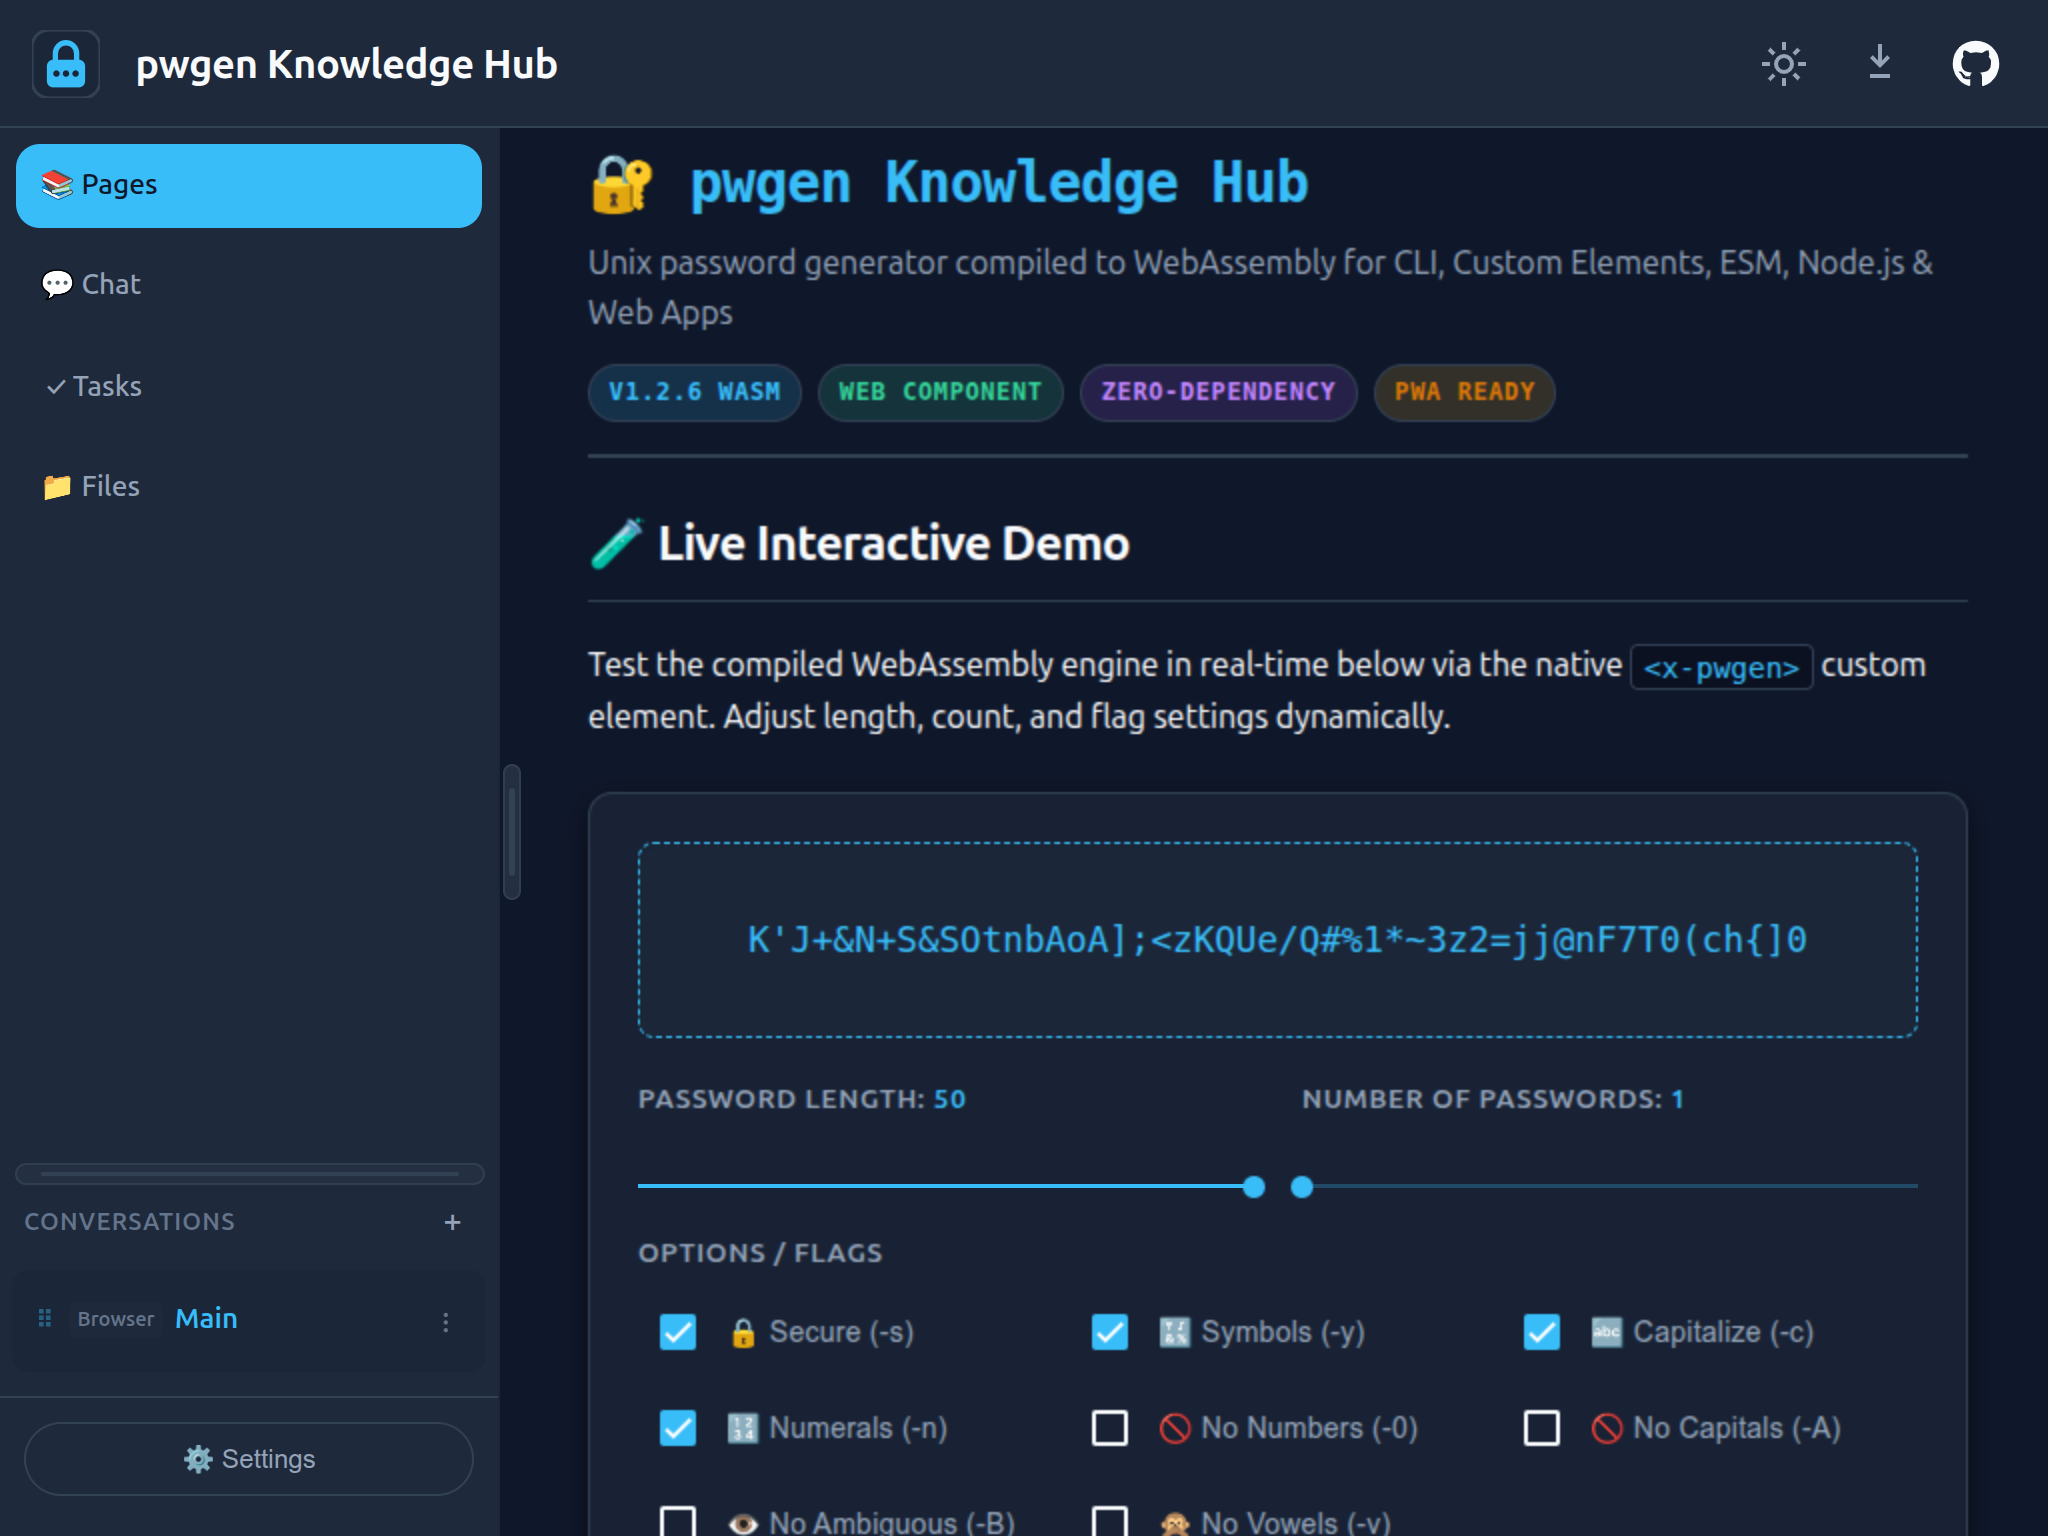Click the generated password output box
The height and width of the screenshot is (1536, 2048).
click(x=1277, y=940)
